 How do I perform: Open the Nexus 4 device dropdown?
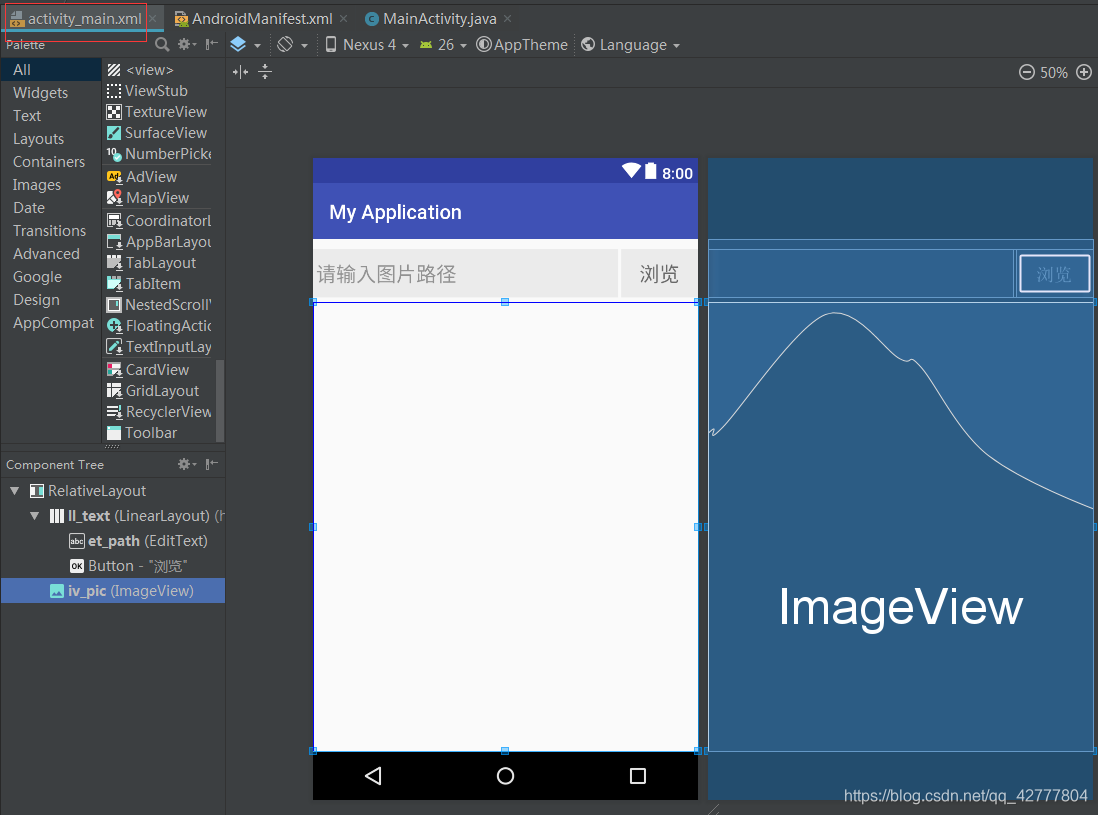(x=367, y=45)
